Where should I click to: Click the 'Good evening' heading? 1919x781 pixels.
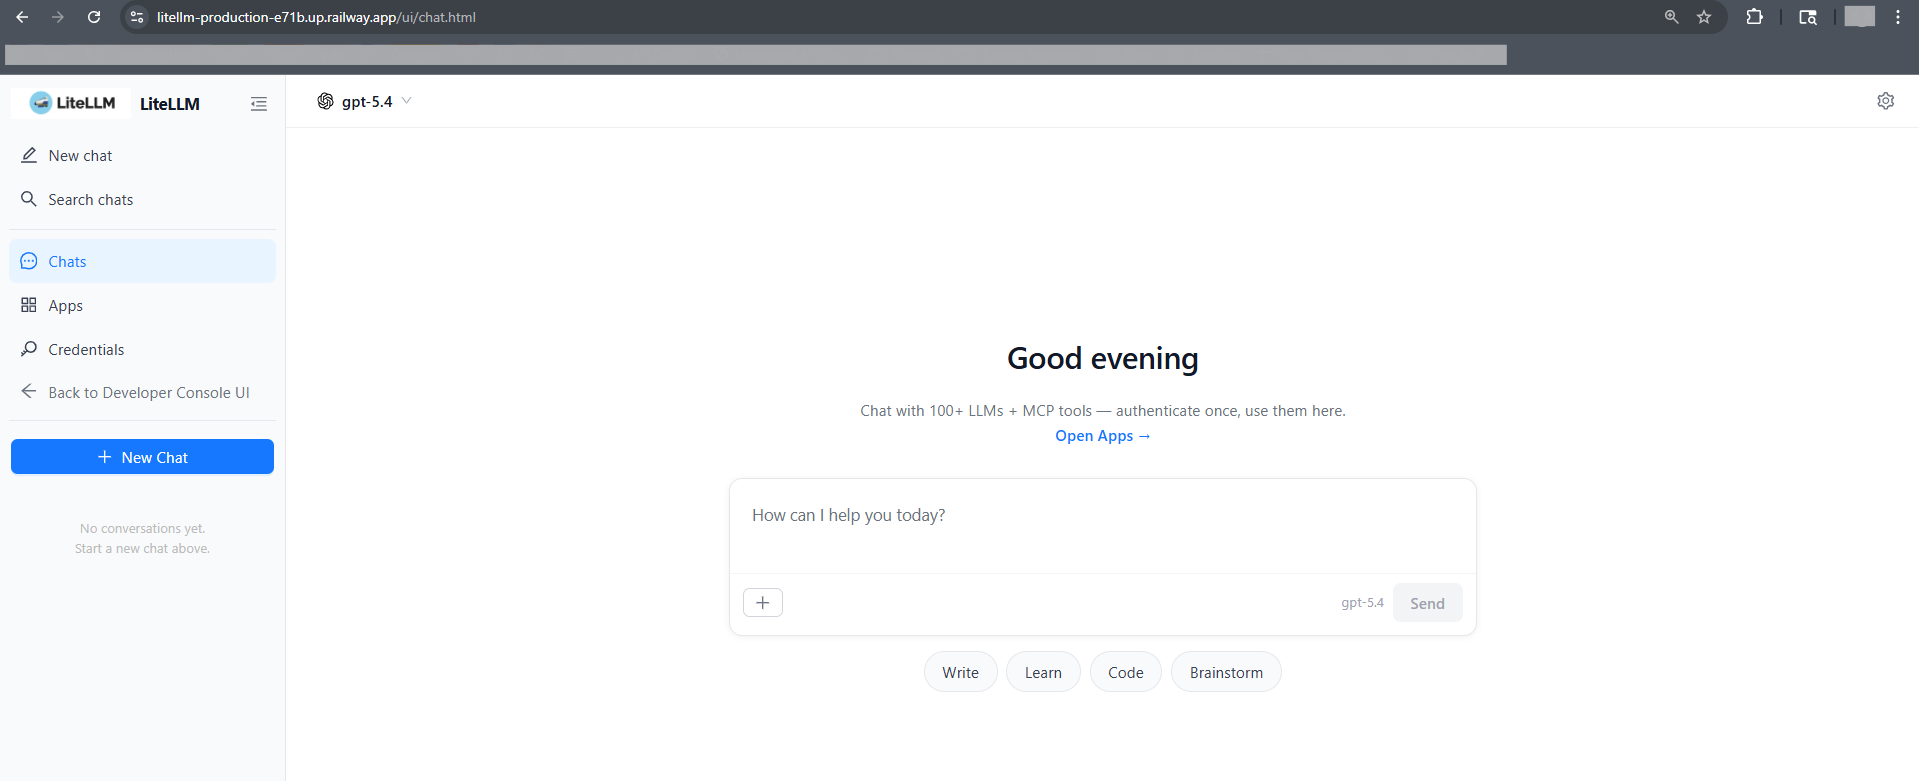point(1102,358)
